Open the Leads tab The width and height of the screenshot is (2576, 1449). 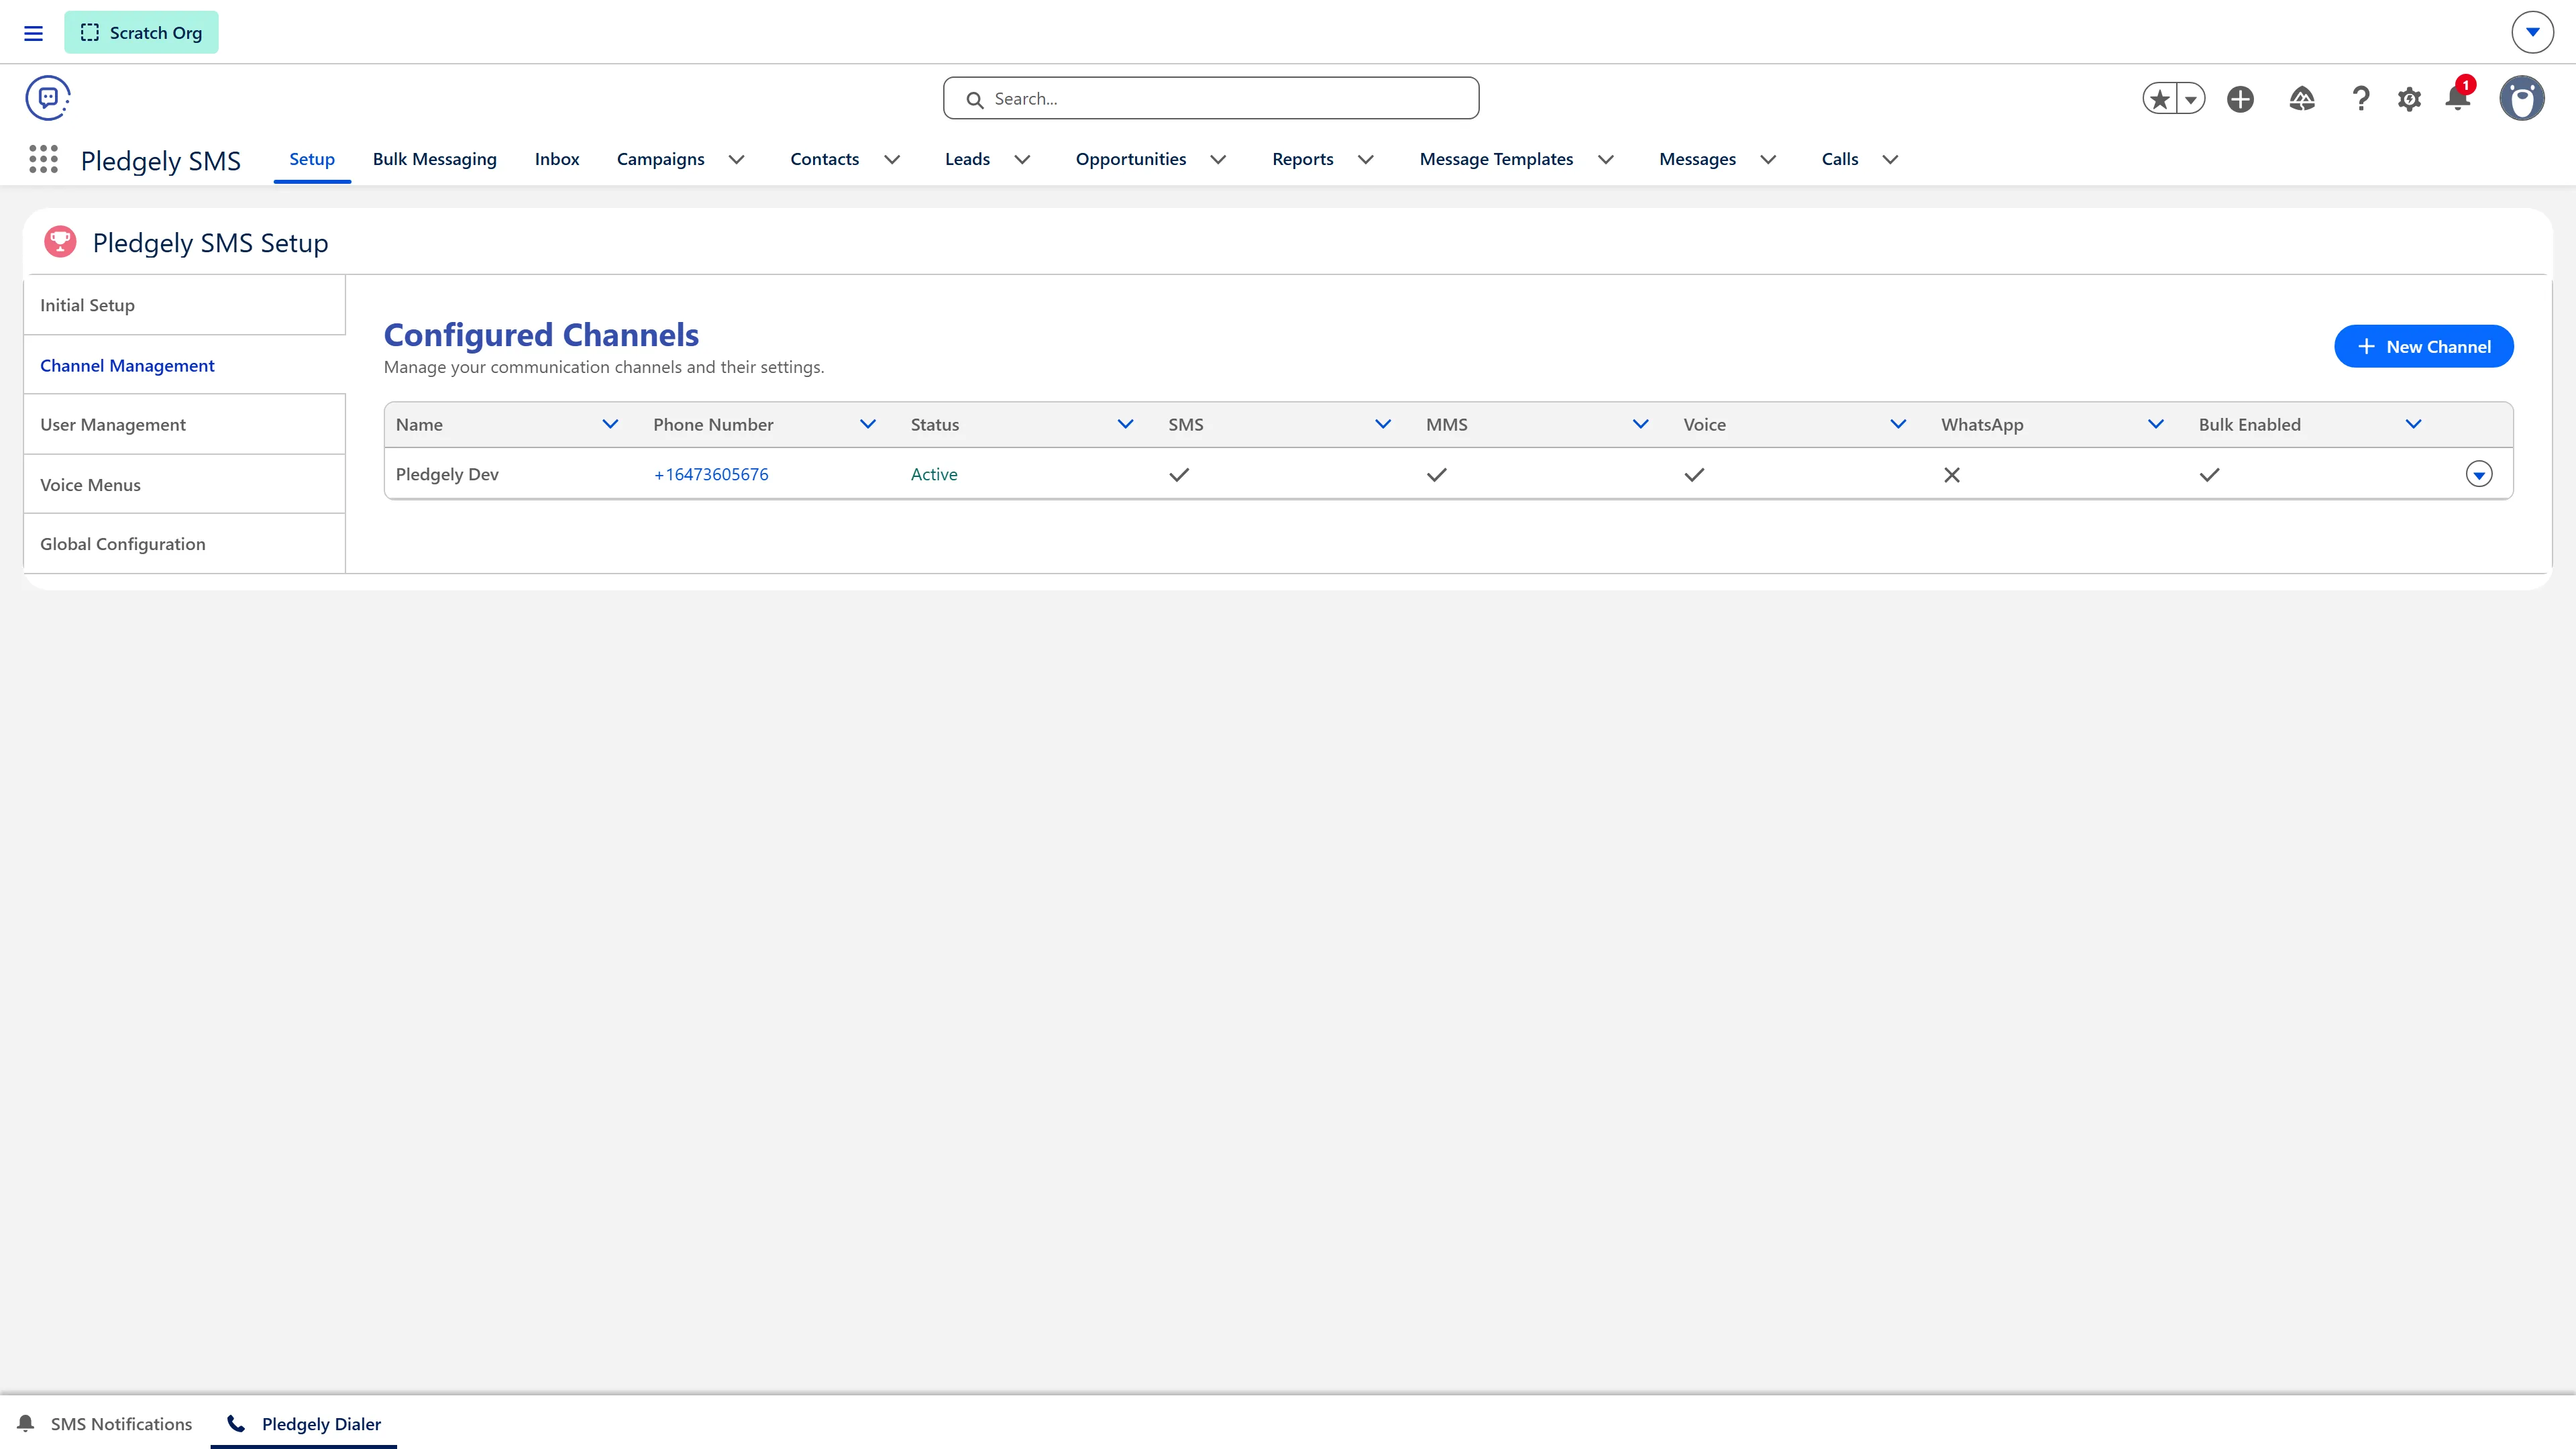click(967, 159)
